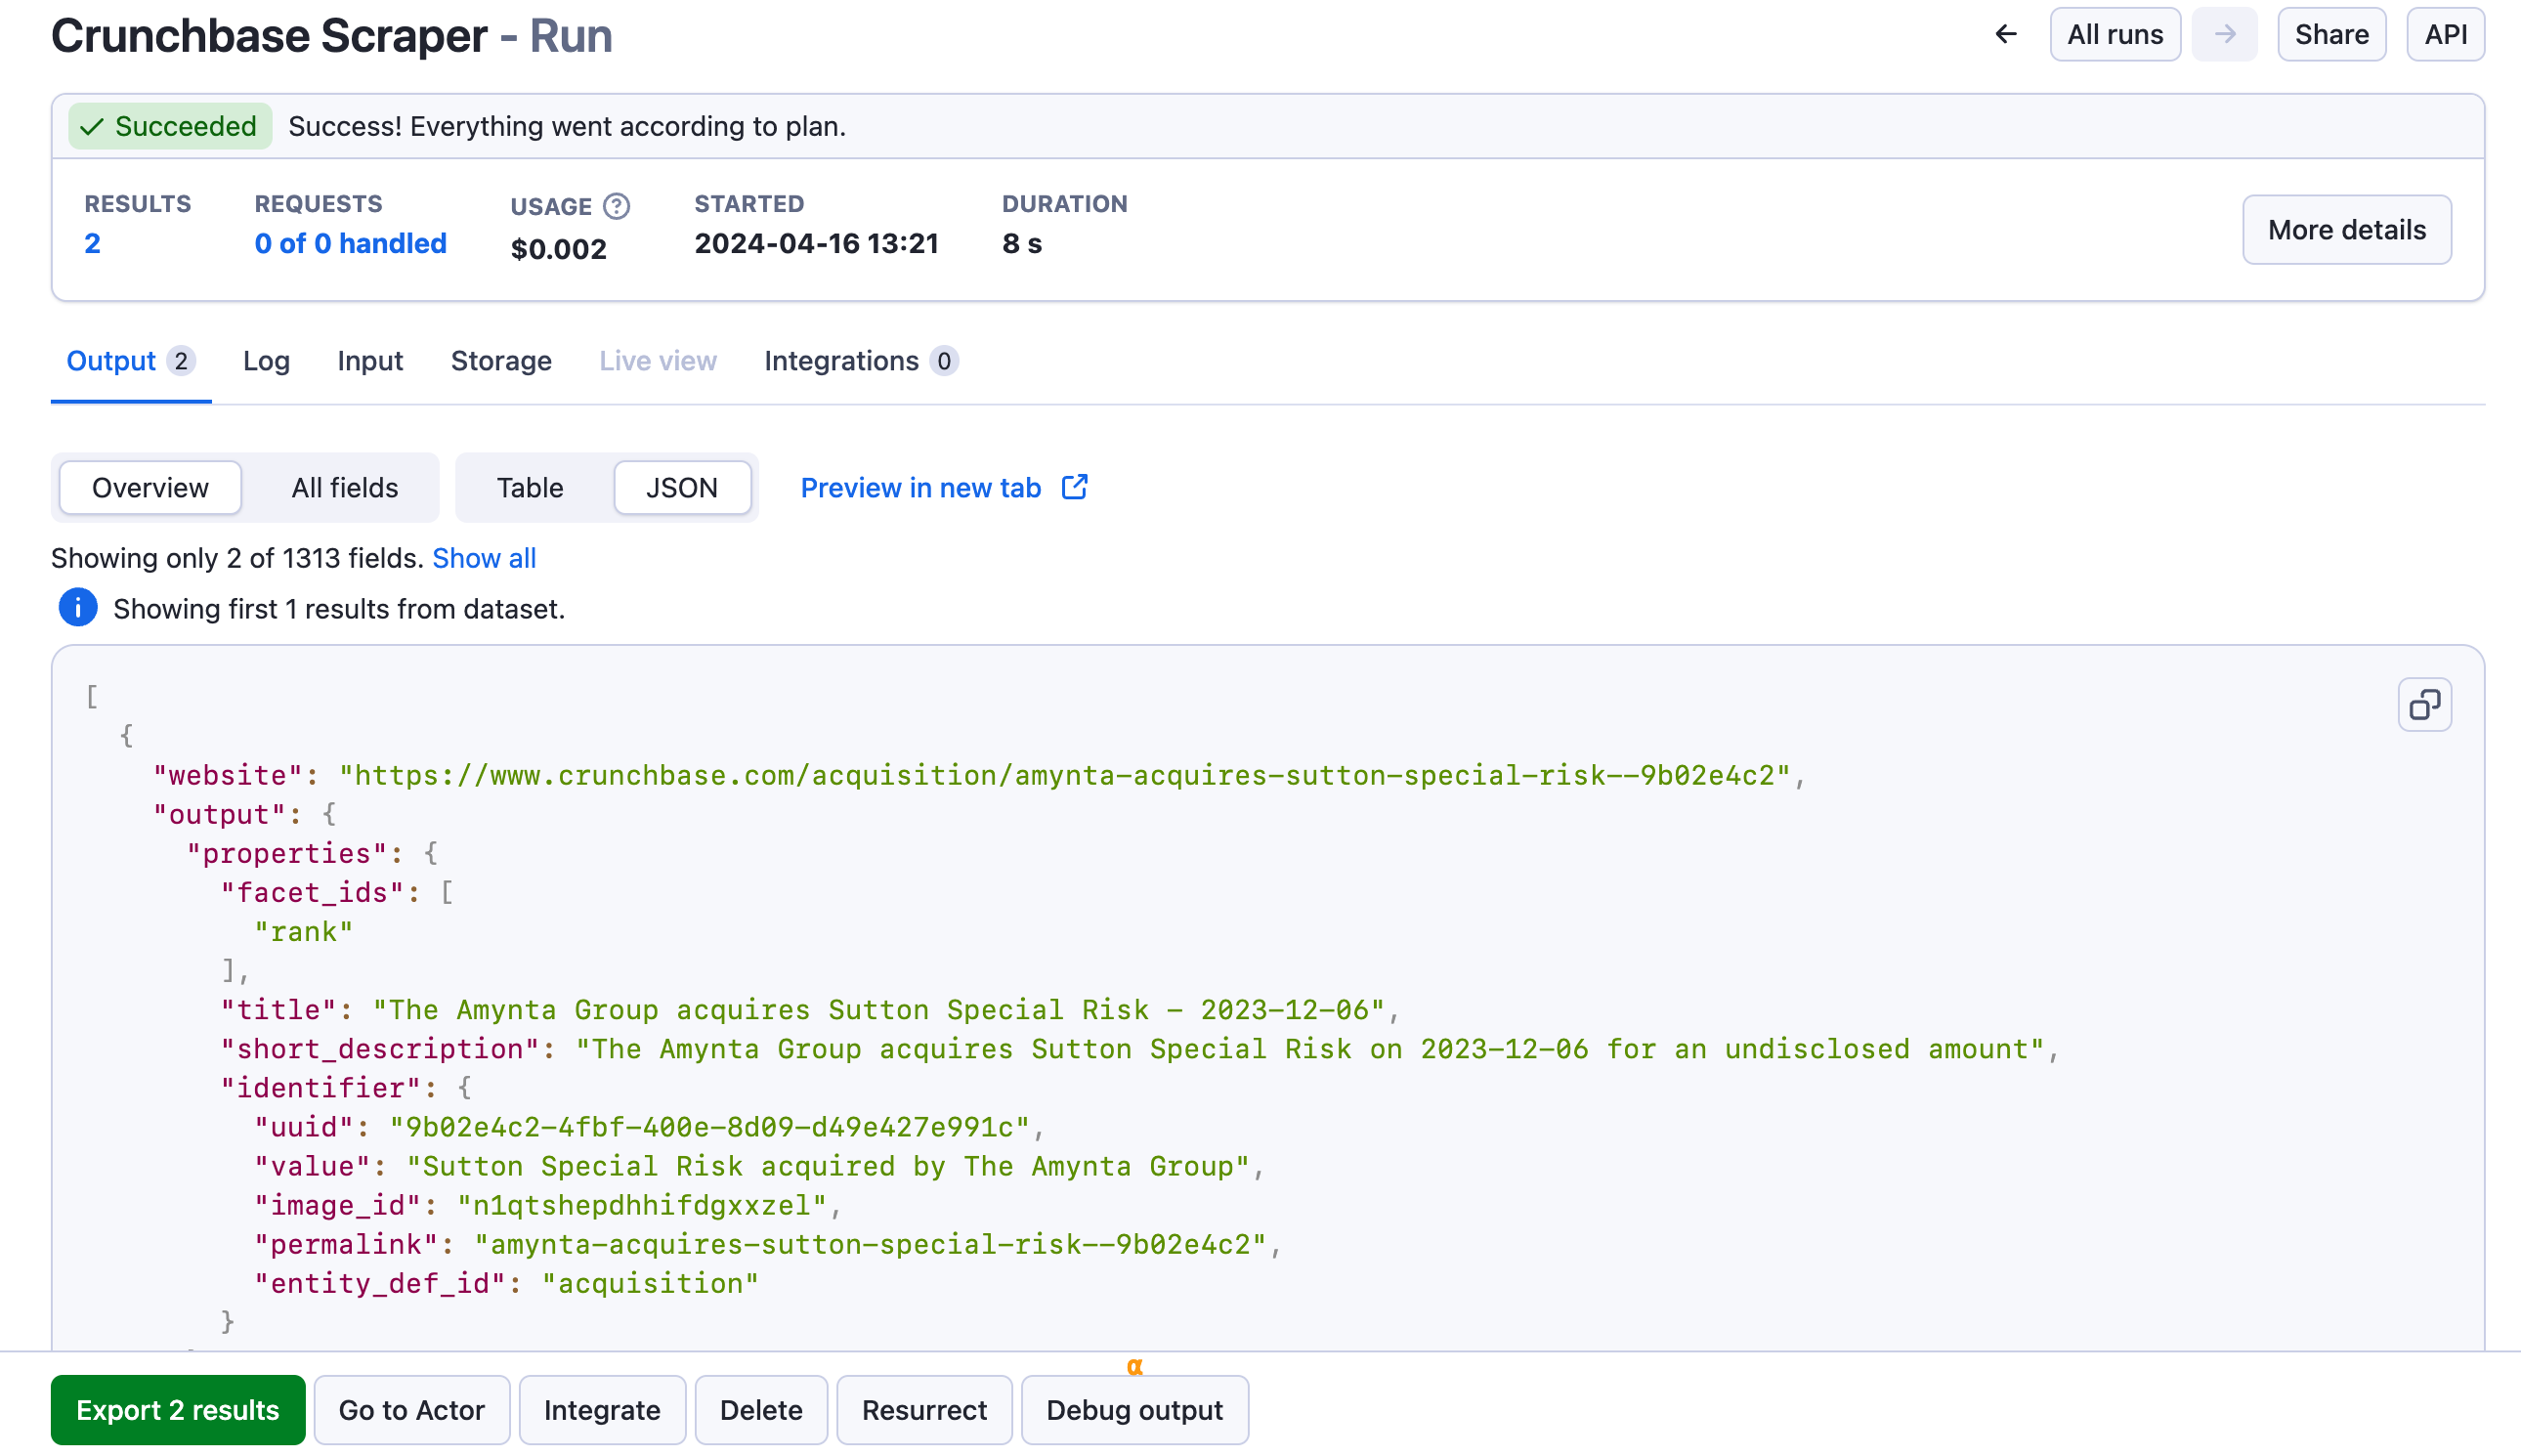Expand More details for this run
Screen dimensions: 2521x1456
(x=2347, y=229)
